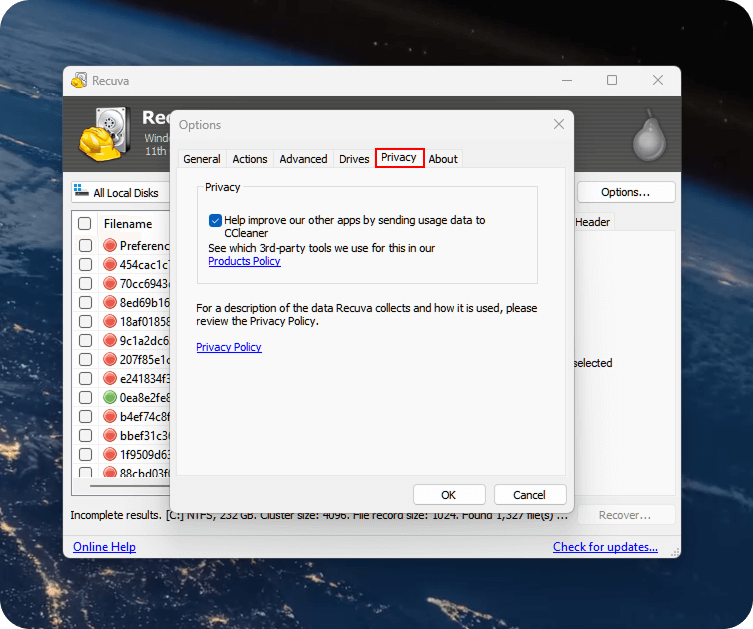Click red status dot for e241834f file

click(x=110, y=378)
